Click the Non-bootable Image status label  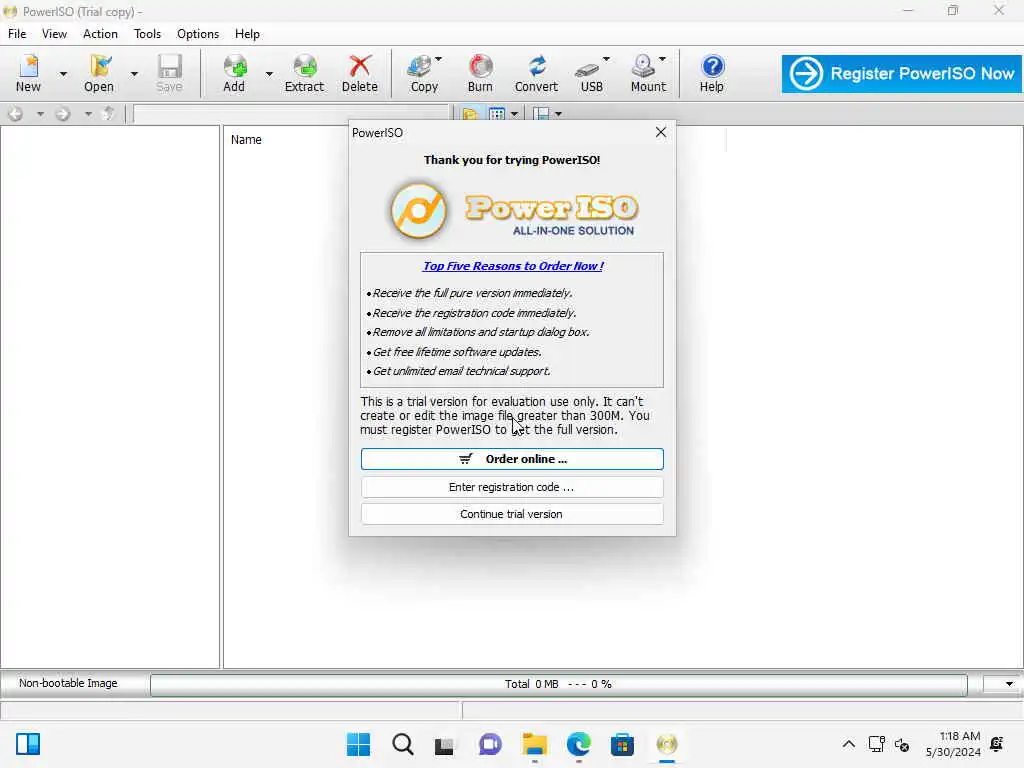click(68, 683)
